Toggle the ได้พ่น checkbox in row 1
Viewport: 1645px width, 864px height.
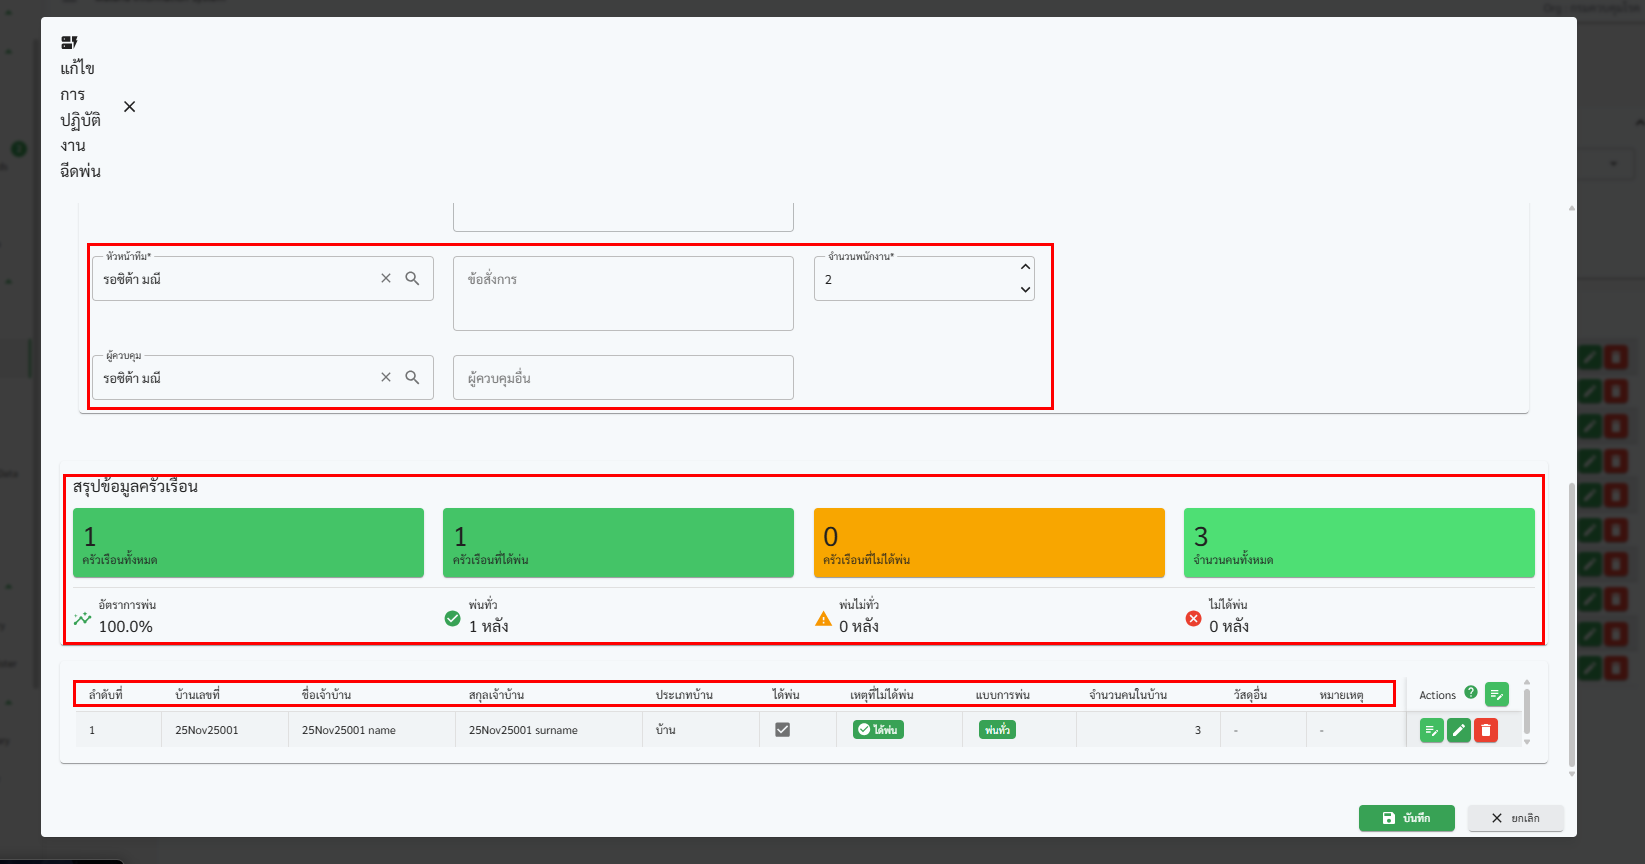click(783, 730)
